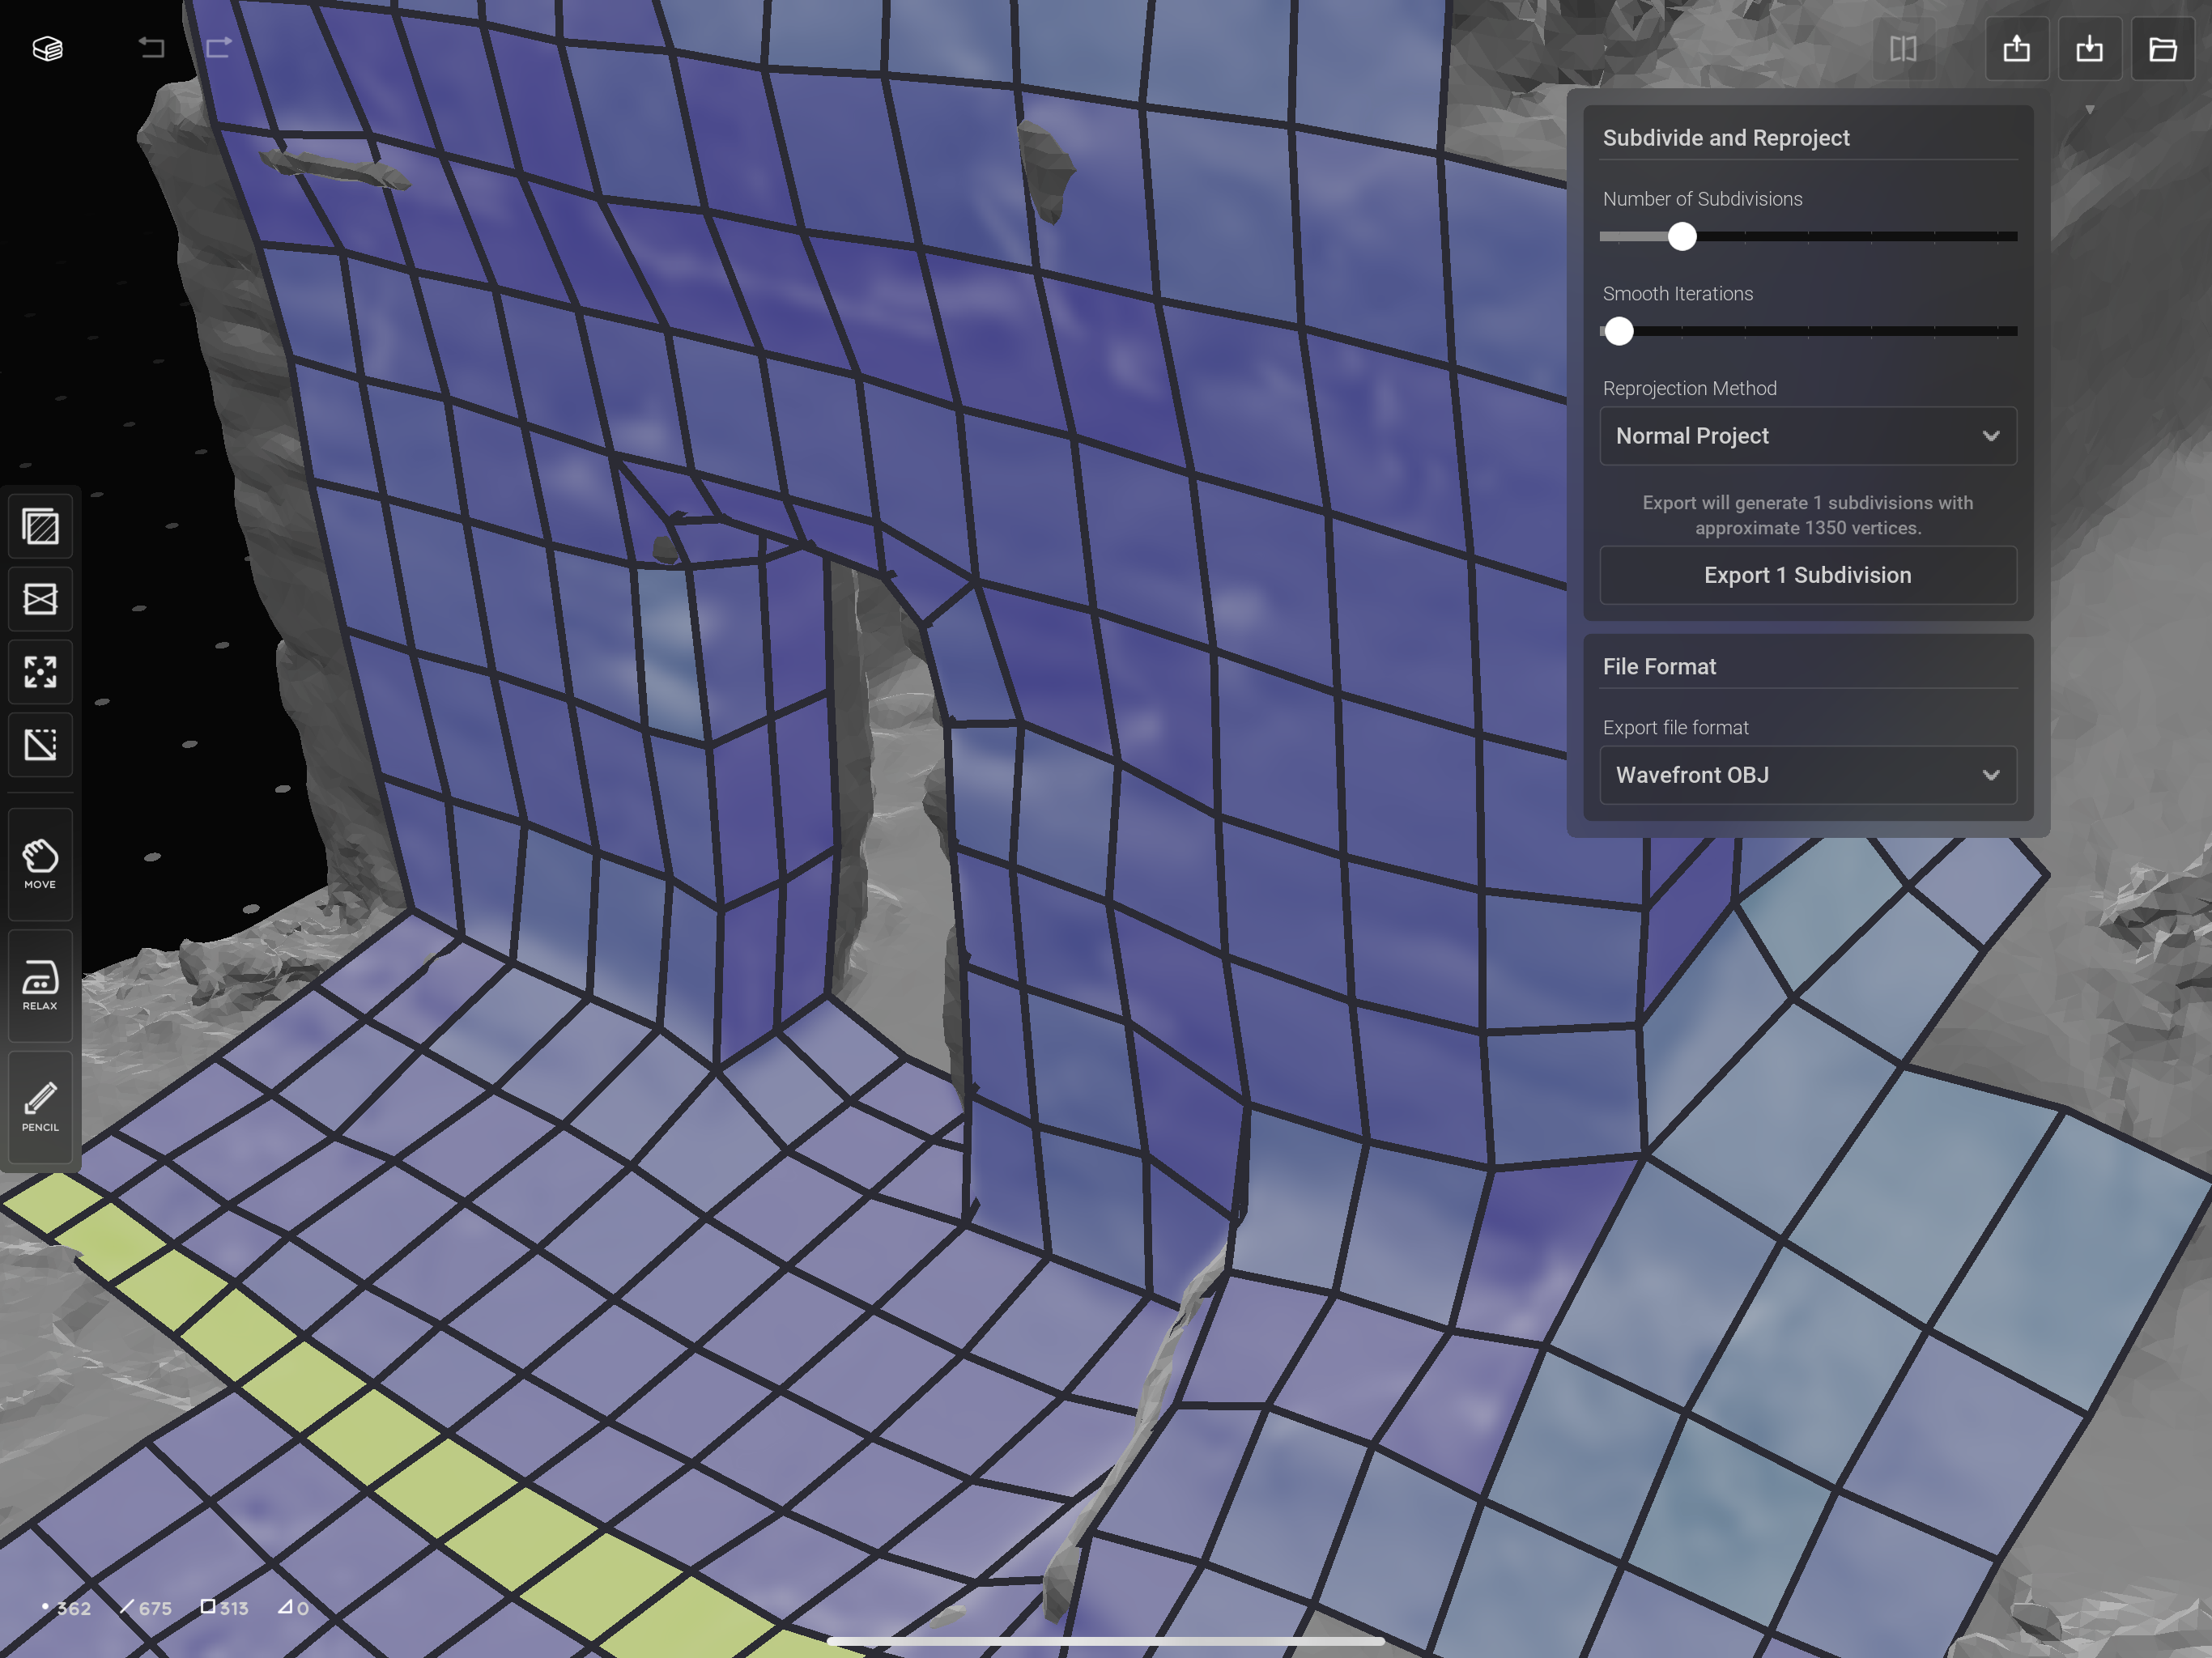
Task: Click the Export 1 Subdivision button
Action: pyautogui.click(x=1808, y=575)
